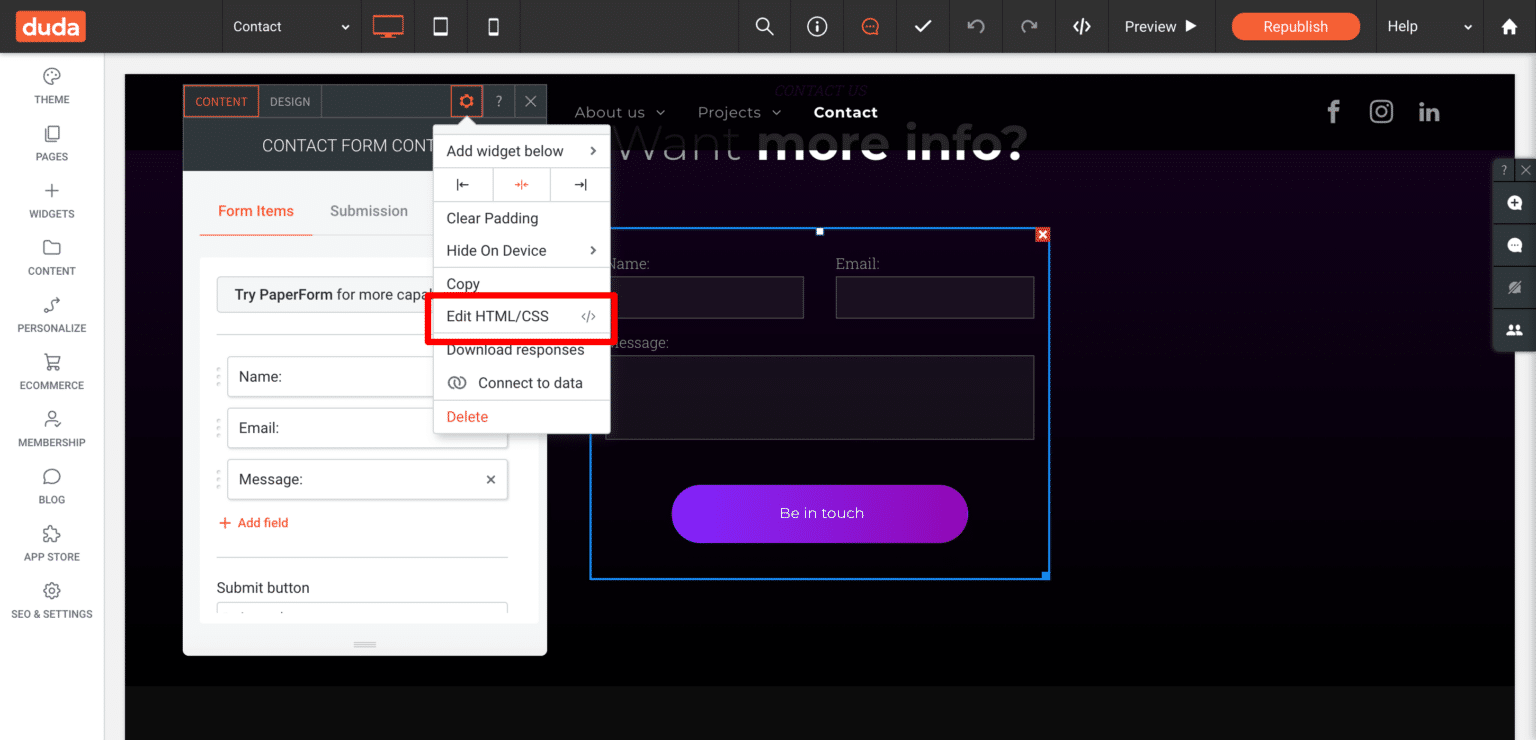Screen dimensions: 1536x740
Task: Open the Membership sidebar panel
Action: (x=52, y=428)
